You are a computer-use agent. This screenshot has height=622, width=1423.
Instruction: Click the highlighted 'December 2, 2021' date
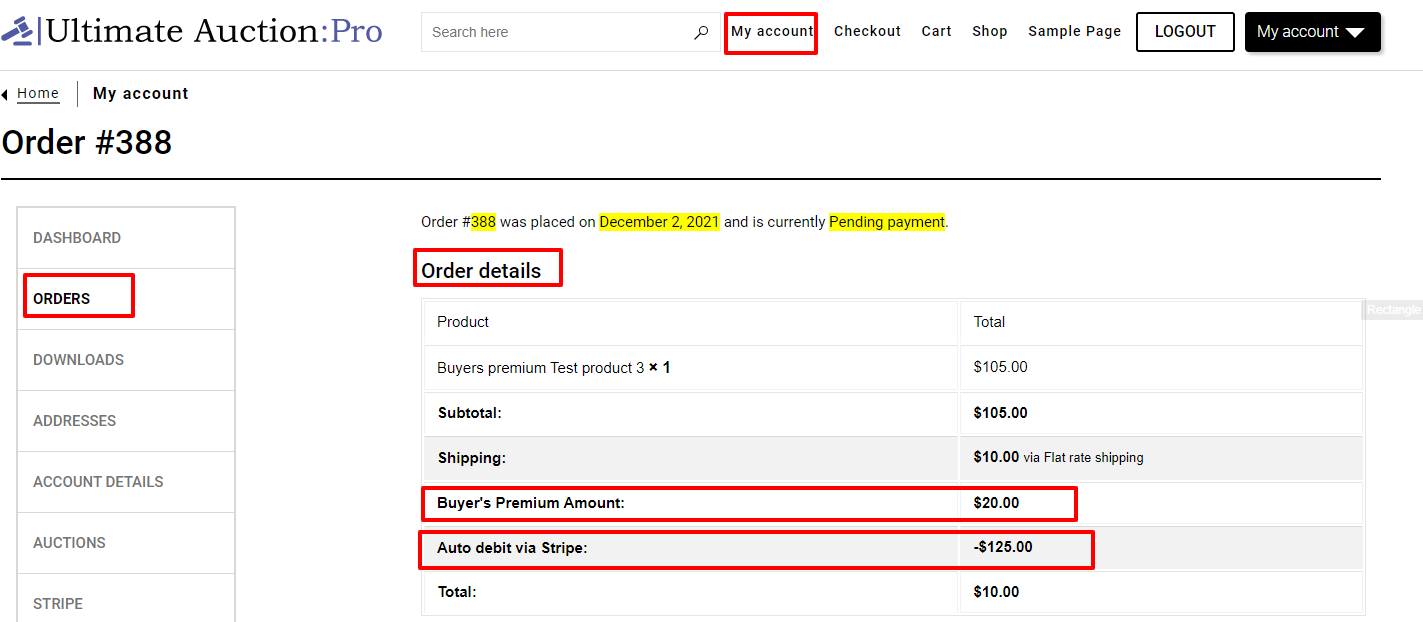(x=659, y=222)
